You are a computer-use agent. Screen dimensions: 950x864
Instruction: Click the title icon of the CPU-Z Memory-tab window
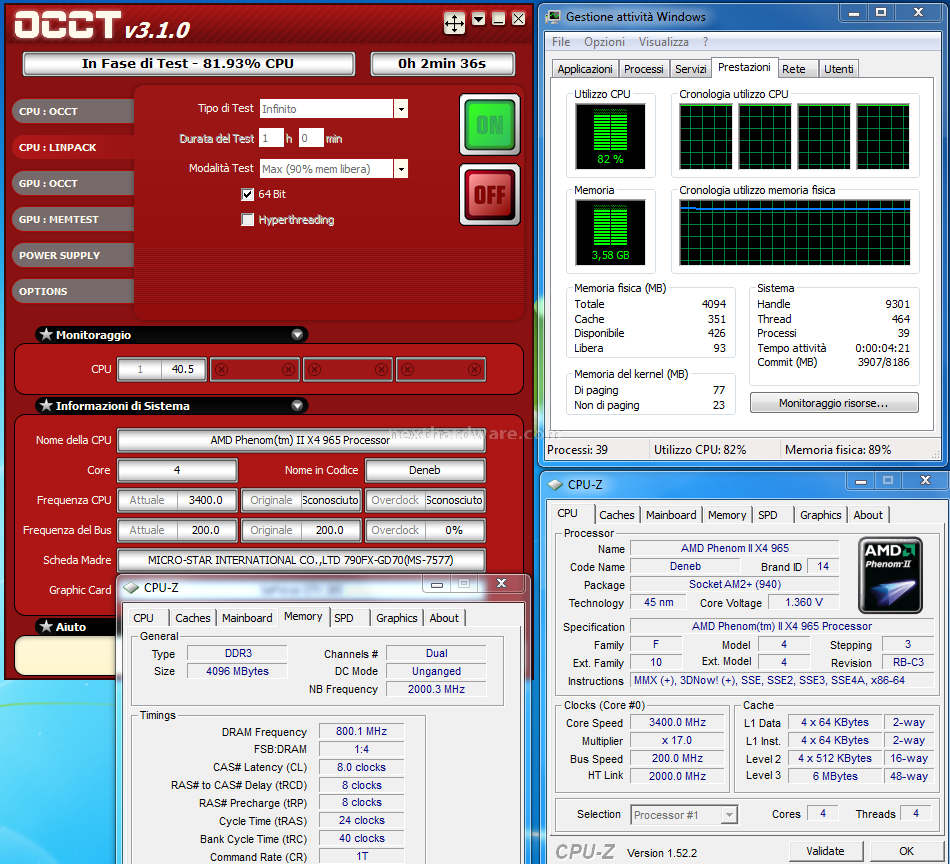[131, 588]
